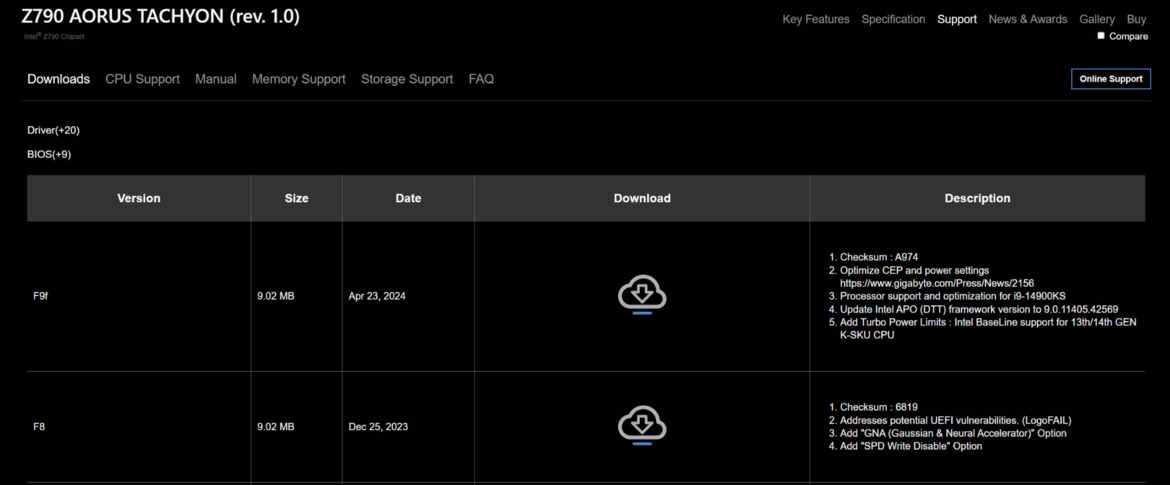Viewport: 1170px width, 485px height.
Task: Click the Apr 23, 2024 date
Action: pos(377,296)
